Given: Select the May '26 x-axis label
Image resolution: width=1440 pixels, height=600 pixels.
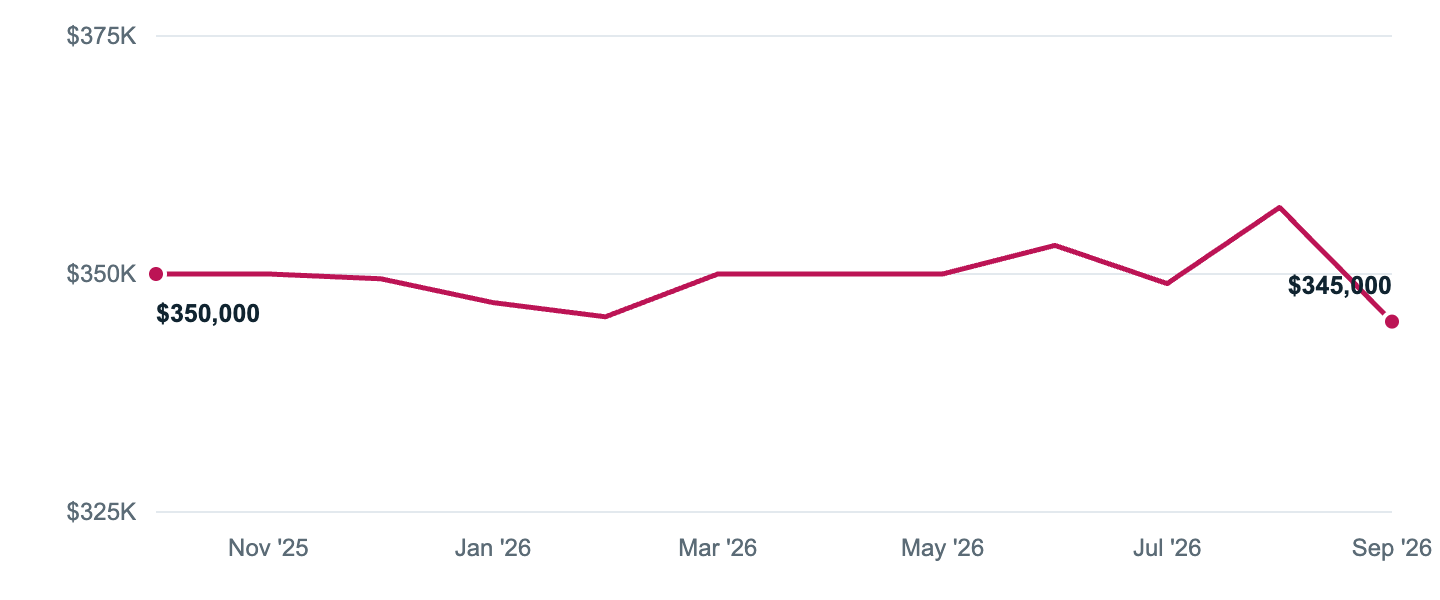Looking at the screenshot, I should tap(942, 548).
